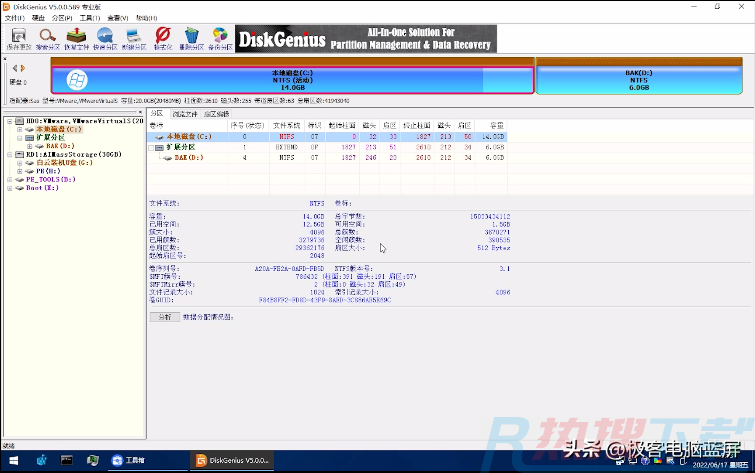Select 本地磁盘(C:) in the left tree
This screenshot has height=473, width=755.
point(59,129)
